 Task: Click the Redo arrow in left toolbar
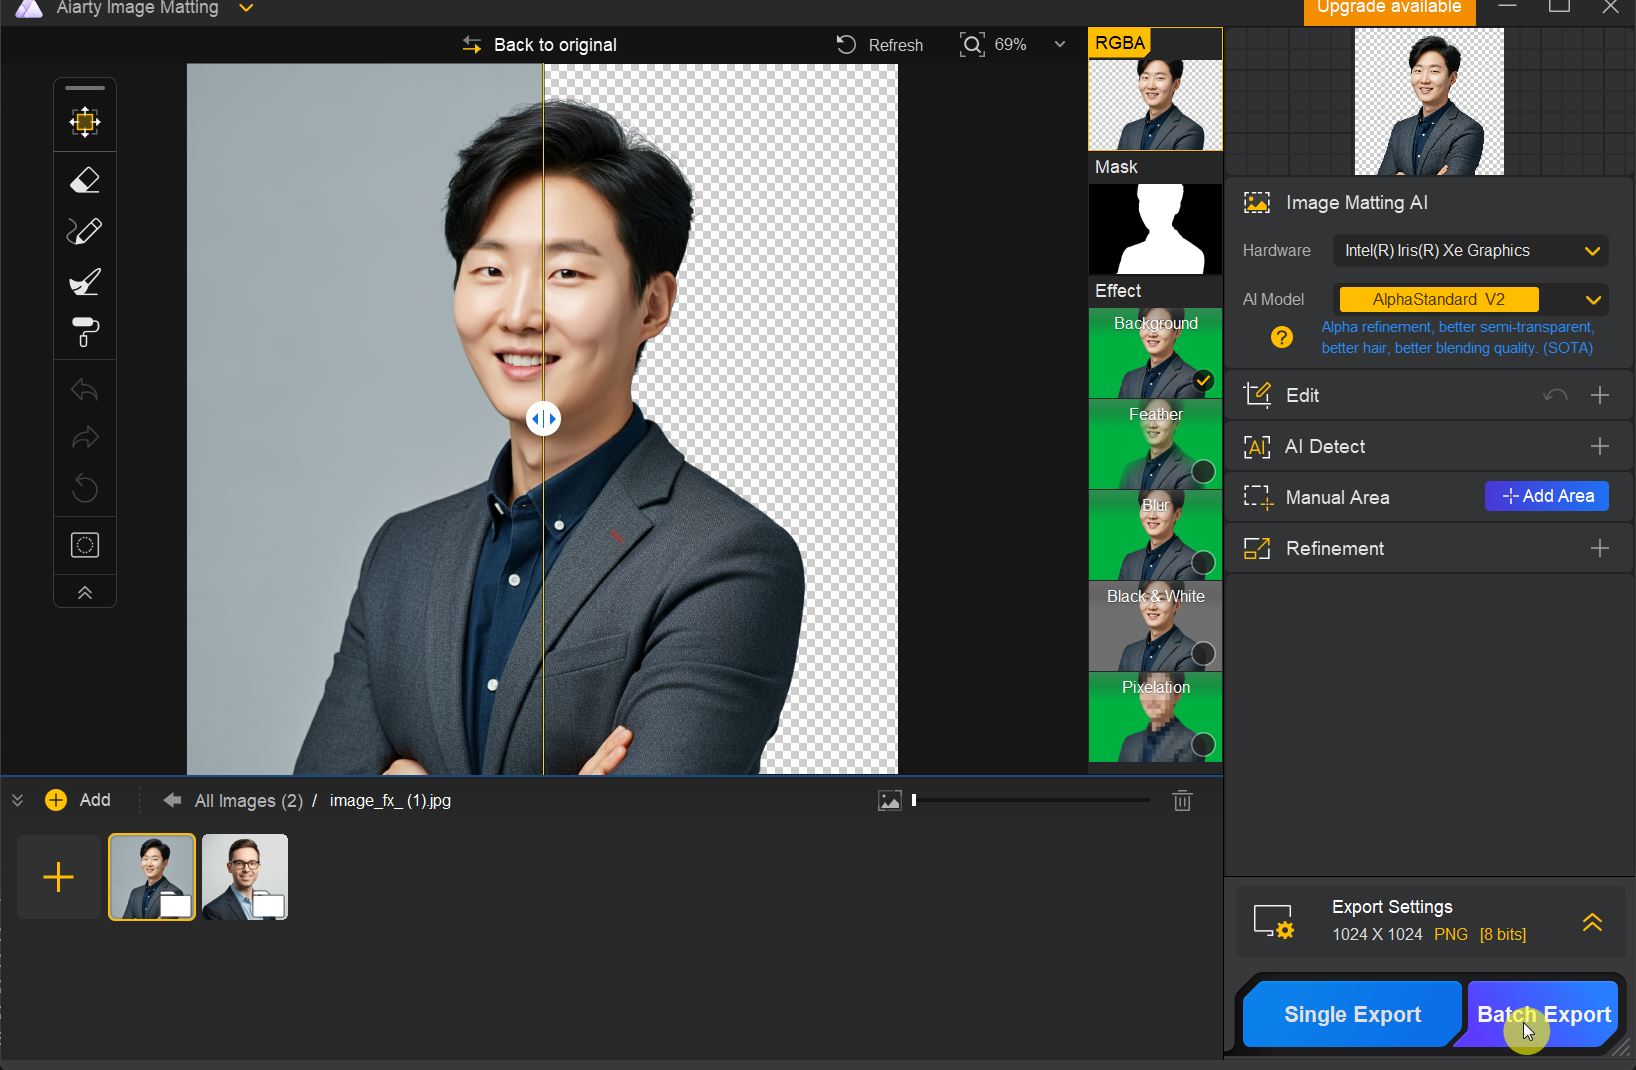[85, 437]
